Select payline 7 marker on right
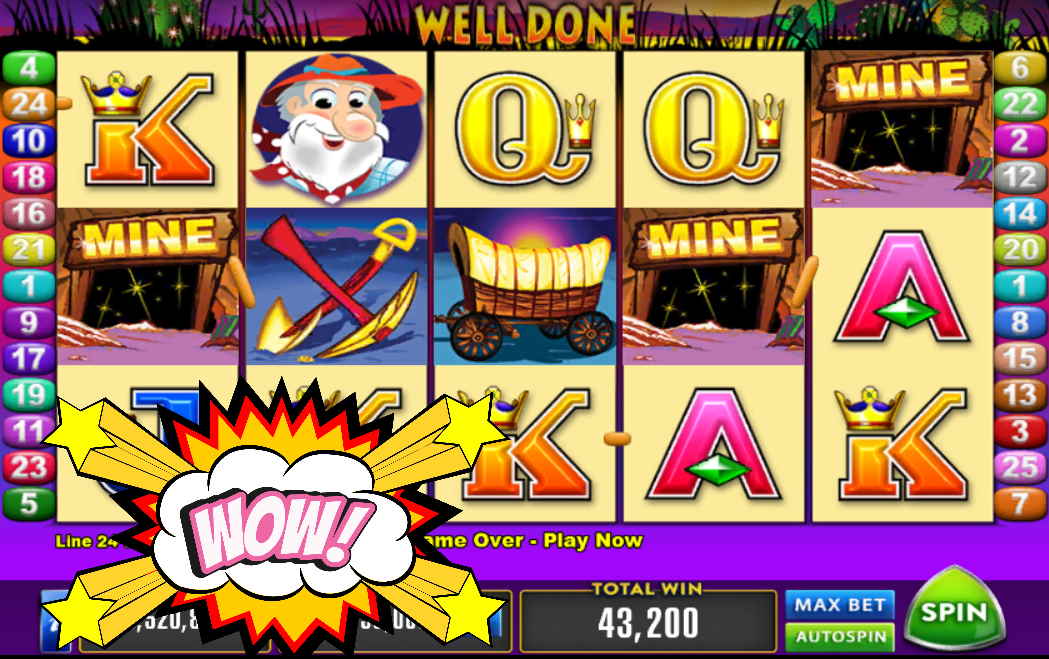Viewport: 1049px width, 659px height. [1020, 503]
